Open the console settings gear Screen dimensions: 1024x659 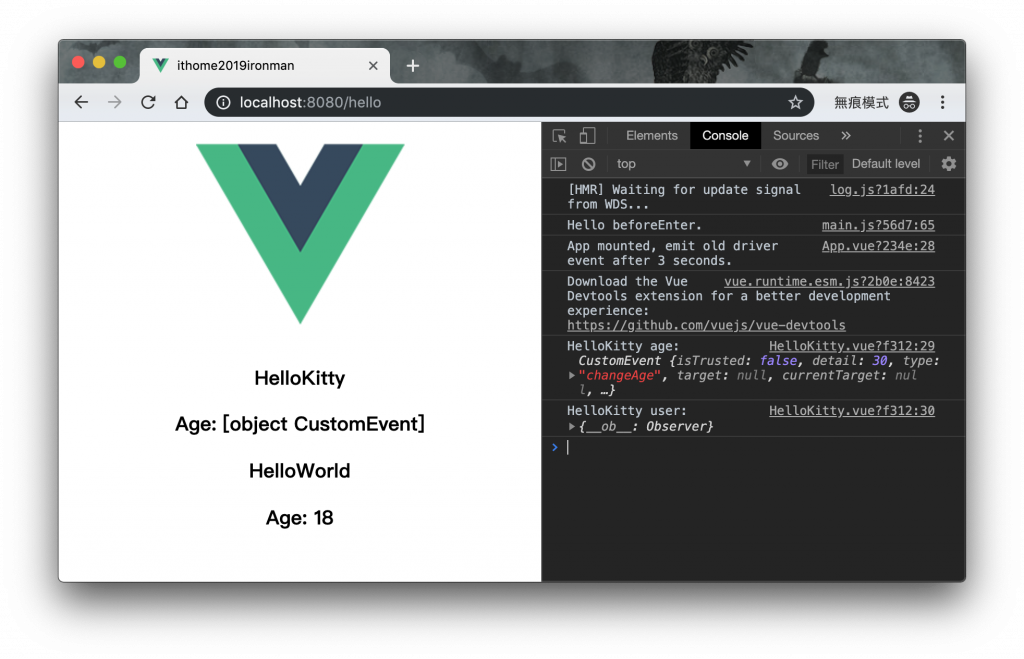point(948,164)
